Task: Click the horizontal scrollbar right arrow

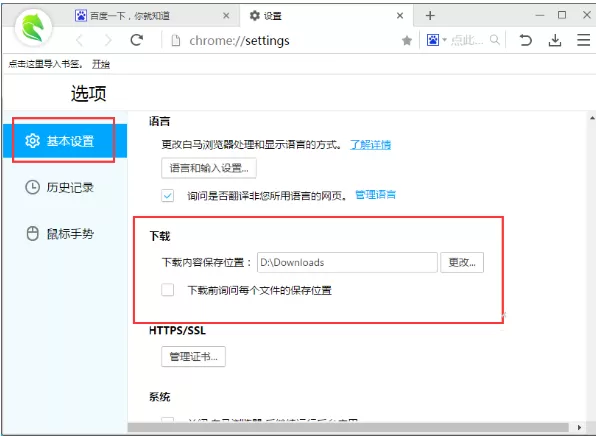Action: point(579,427)
